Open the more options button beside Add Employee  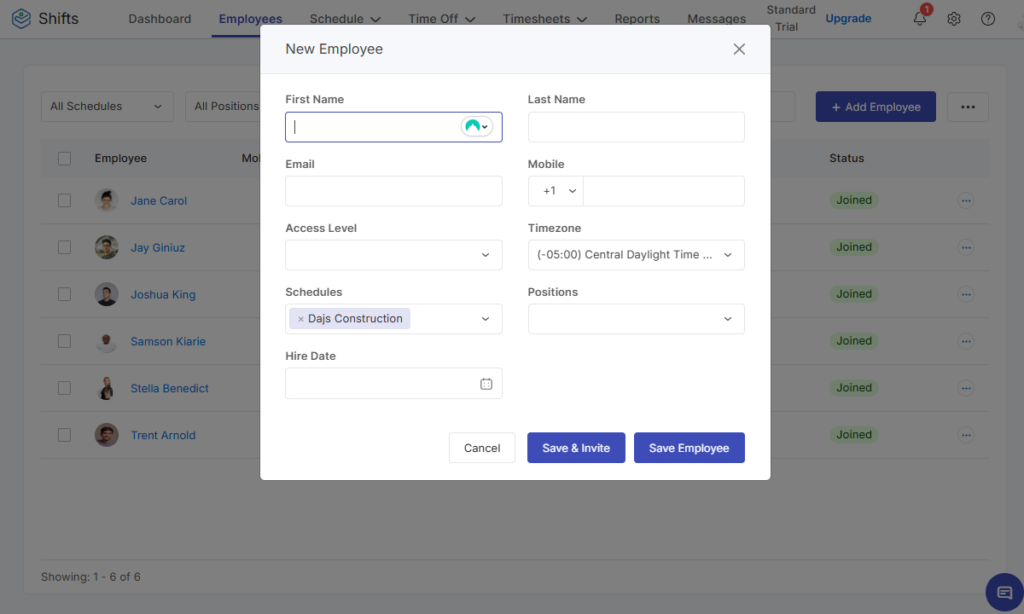coord(967,106)
